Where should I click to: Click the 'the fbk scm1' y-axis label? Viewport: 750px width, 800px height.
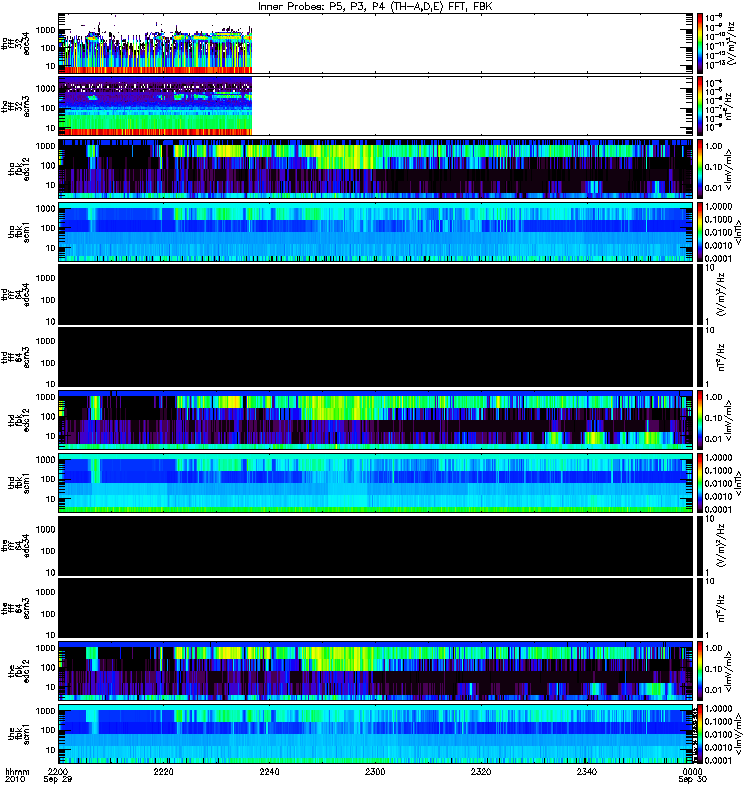tap(19, 734)
